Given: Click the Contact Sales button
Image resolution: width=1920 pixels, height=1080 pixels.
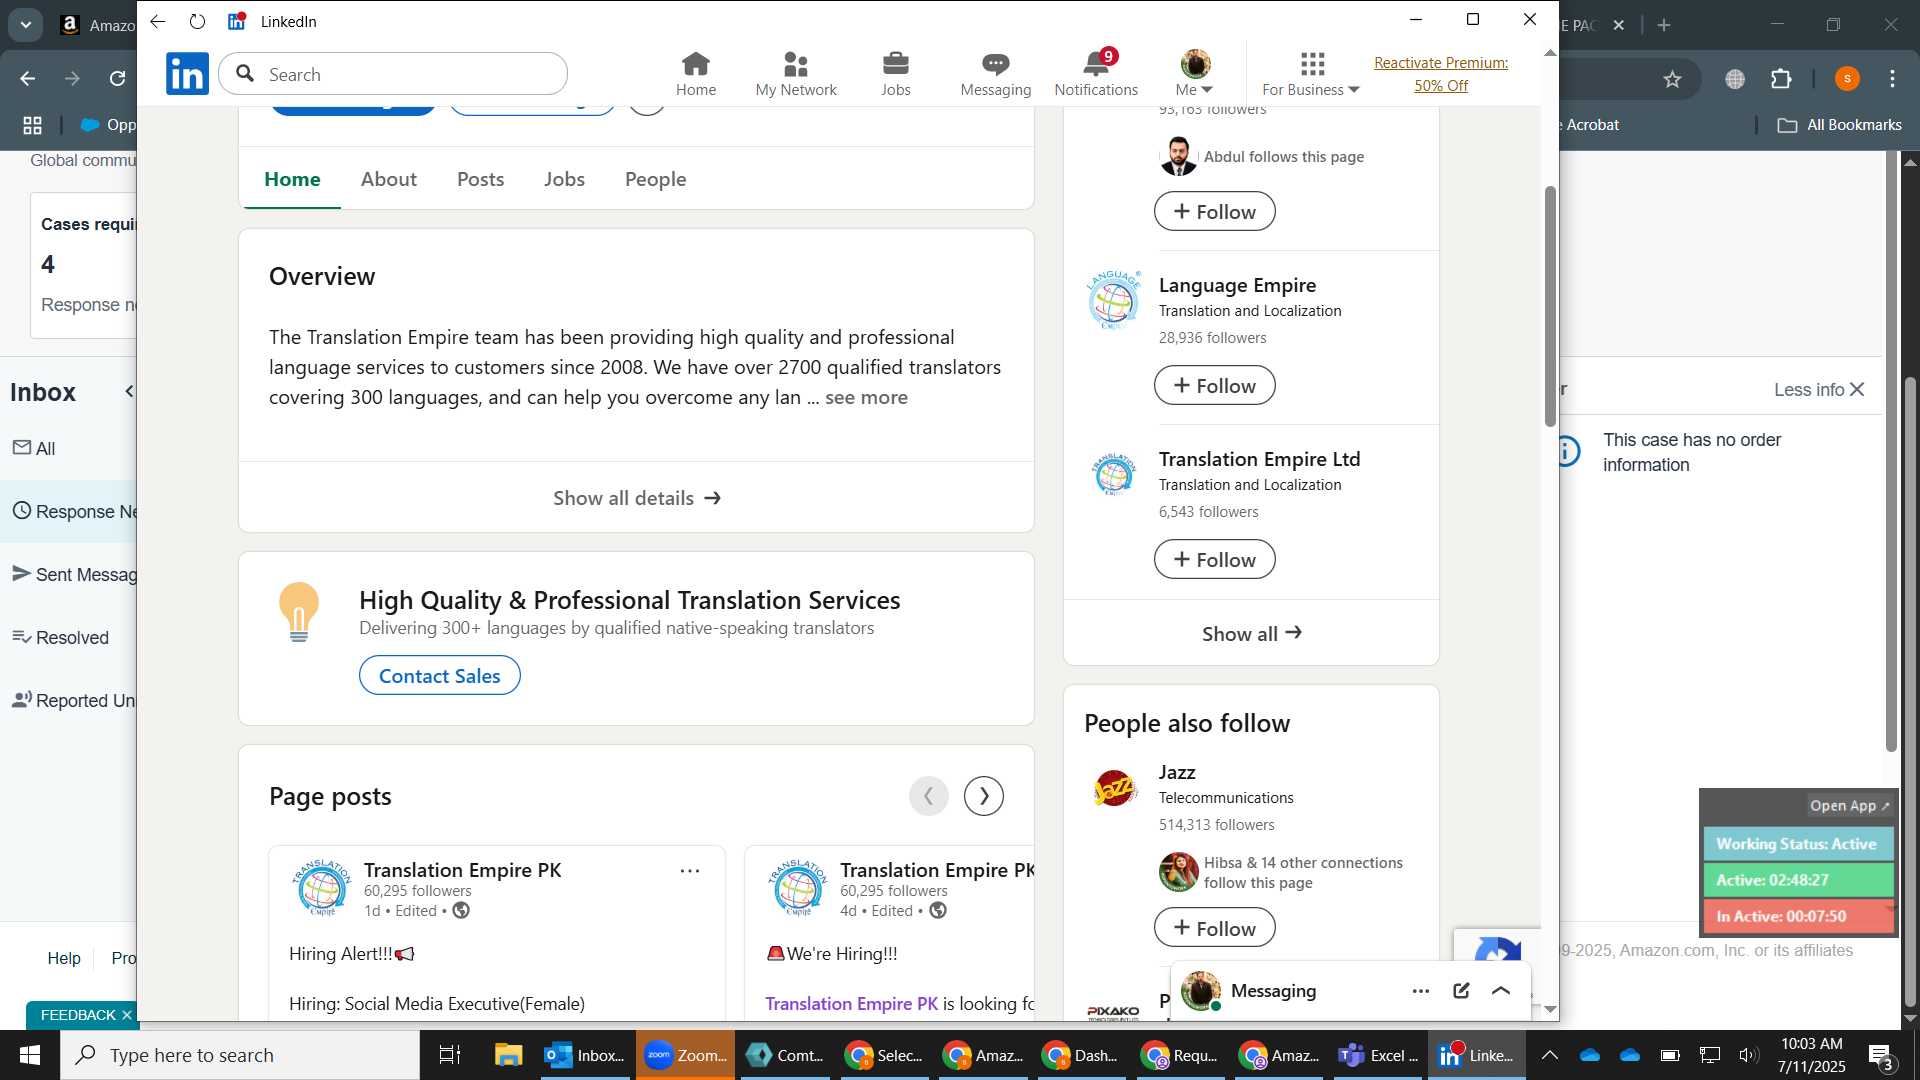Looking at the screenshot, I should (439, 676).
